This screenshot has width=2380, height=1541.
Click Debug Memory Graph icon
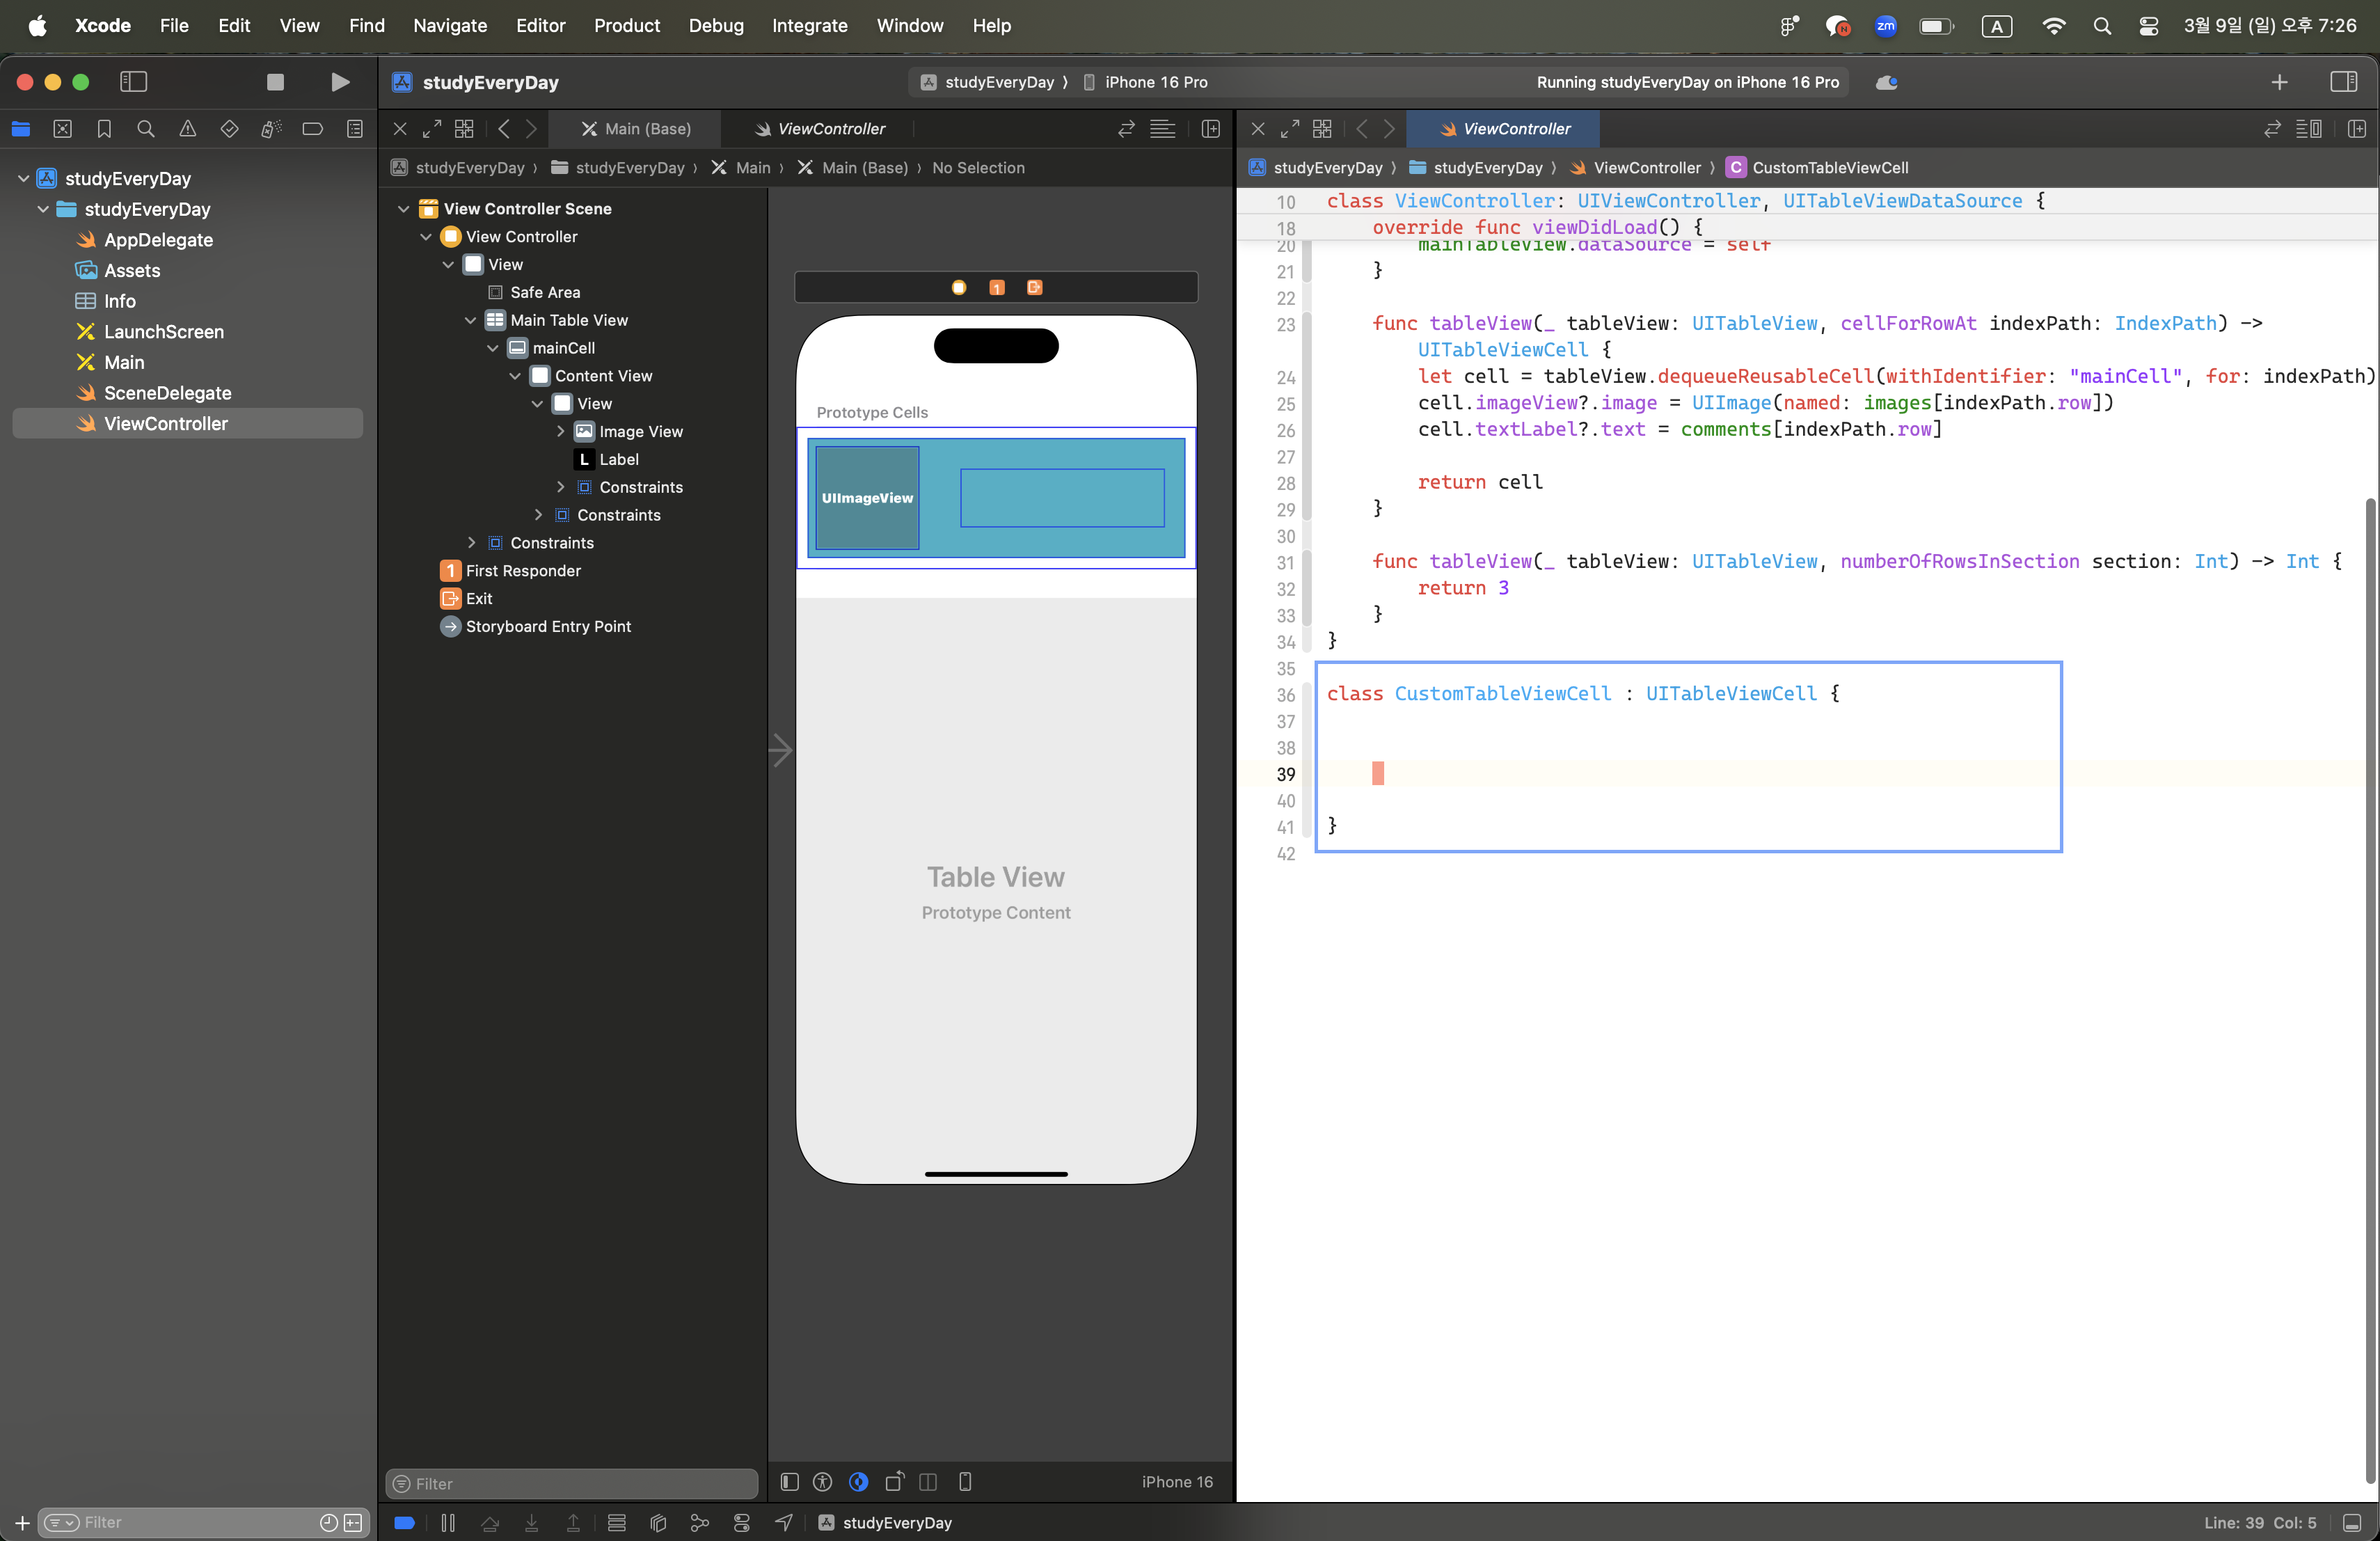pos(700,1523)
